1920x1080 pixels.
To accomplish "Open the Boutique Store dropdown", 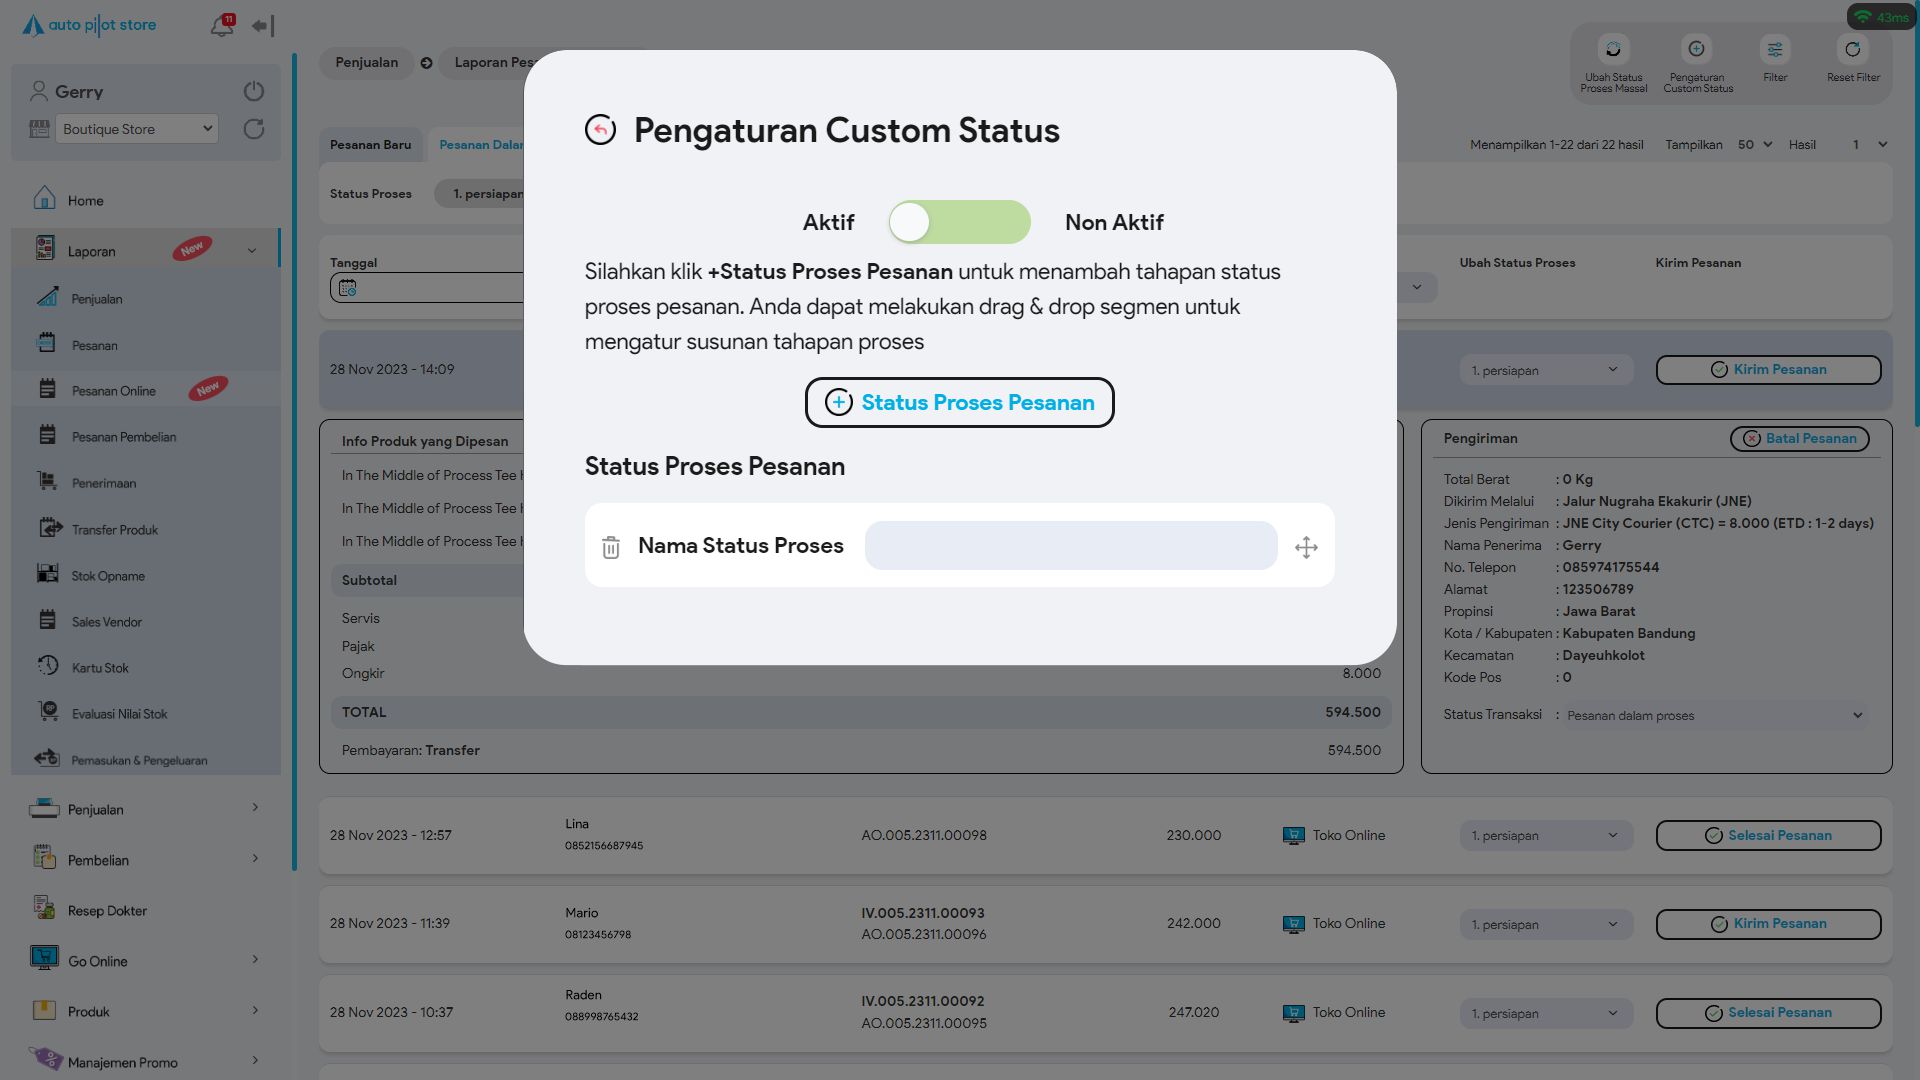I will pyautogui.click(x=137, y=129).
